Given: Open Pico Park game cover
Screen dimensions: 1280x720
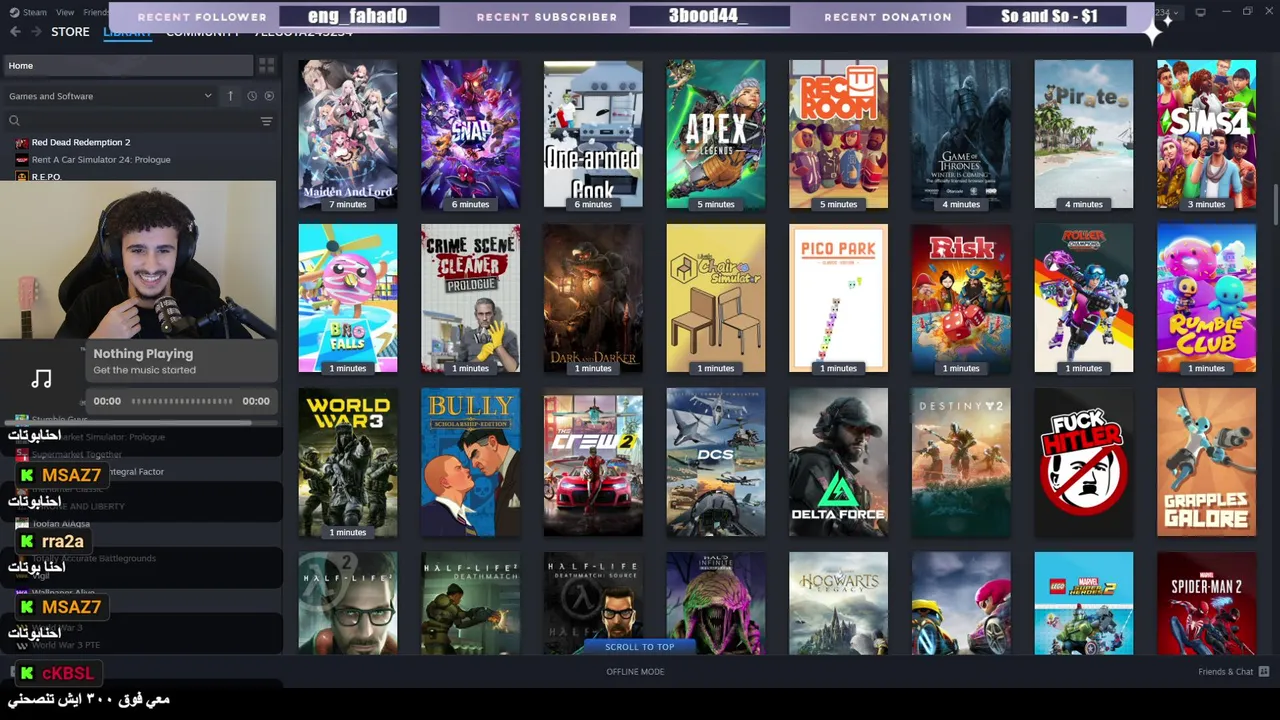Looking at the screenshot, I should pyautogui.click(x=838, y=298).
